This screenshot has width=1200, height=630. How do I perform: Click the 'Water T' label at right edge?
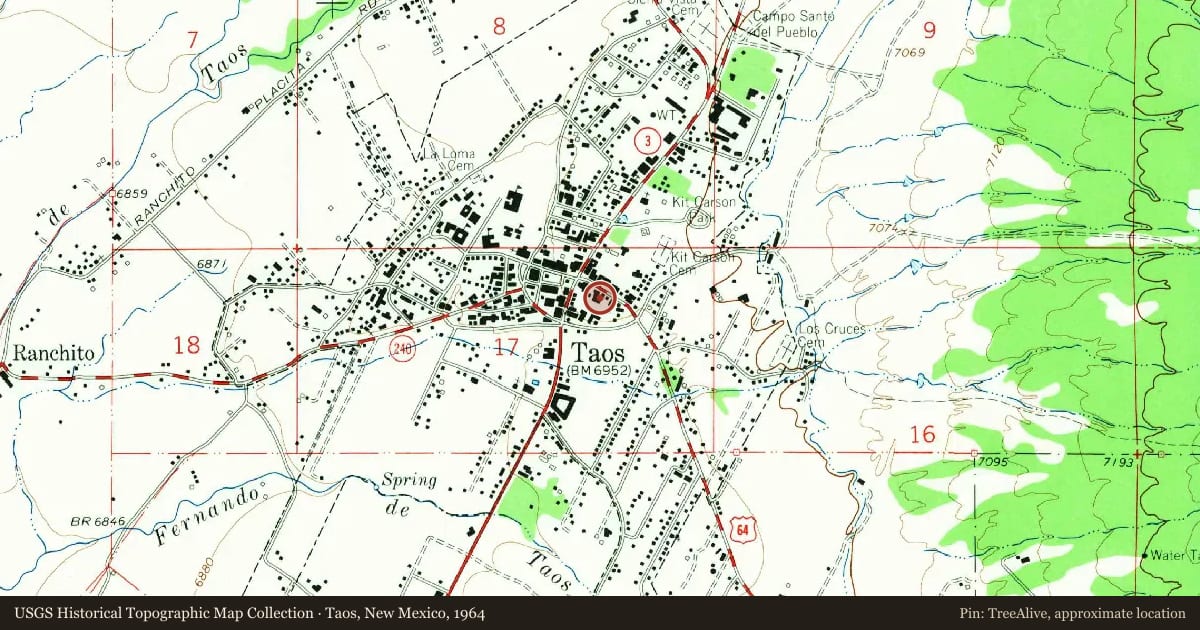click(x=1173, y=555)
